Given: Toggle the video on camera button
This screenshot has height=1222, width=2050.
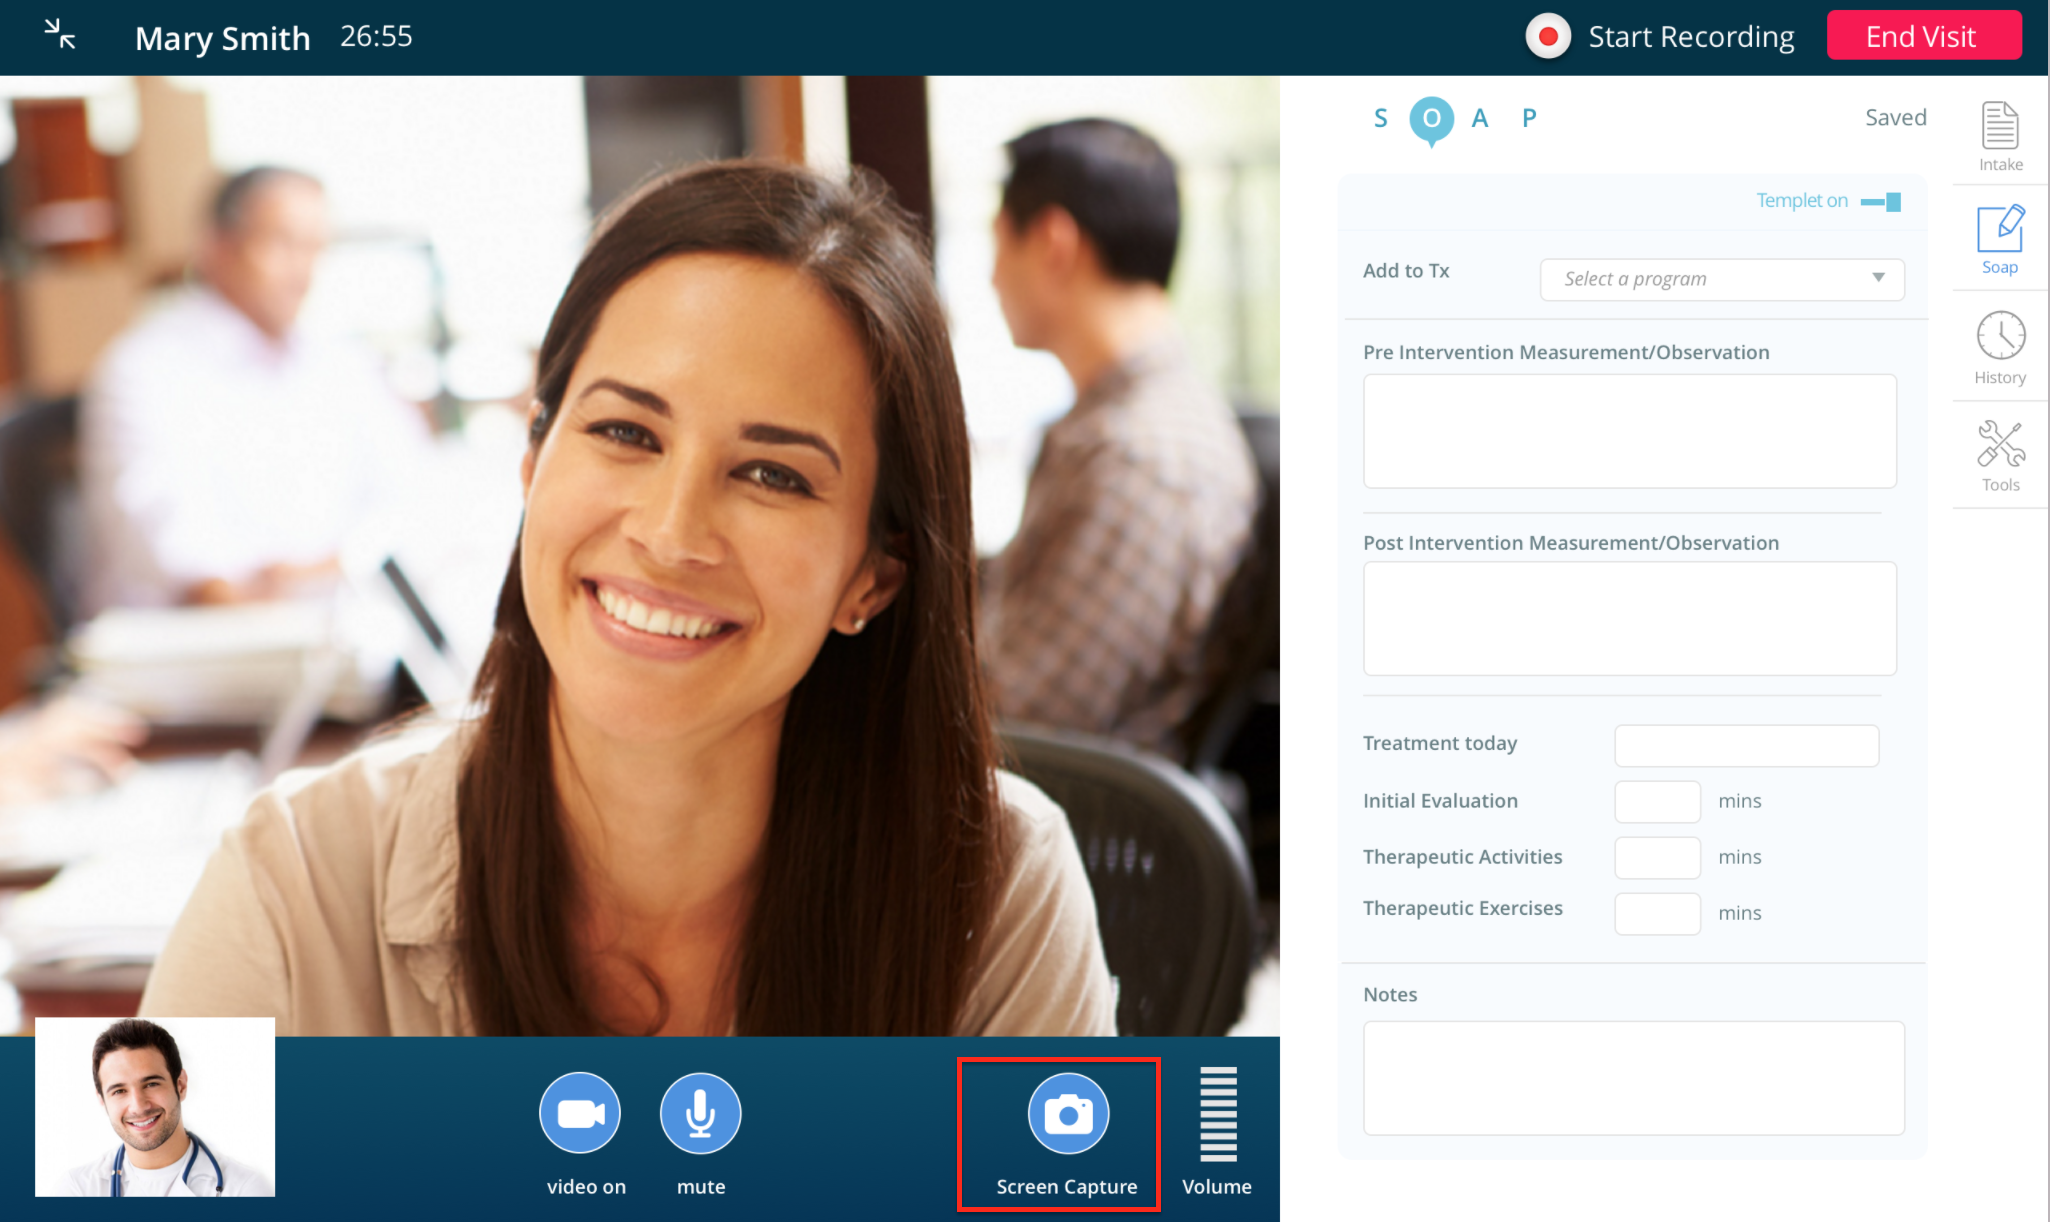Looking at the screenshot, I should pyautogui.click(x=580, y=1113).
